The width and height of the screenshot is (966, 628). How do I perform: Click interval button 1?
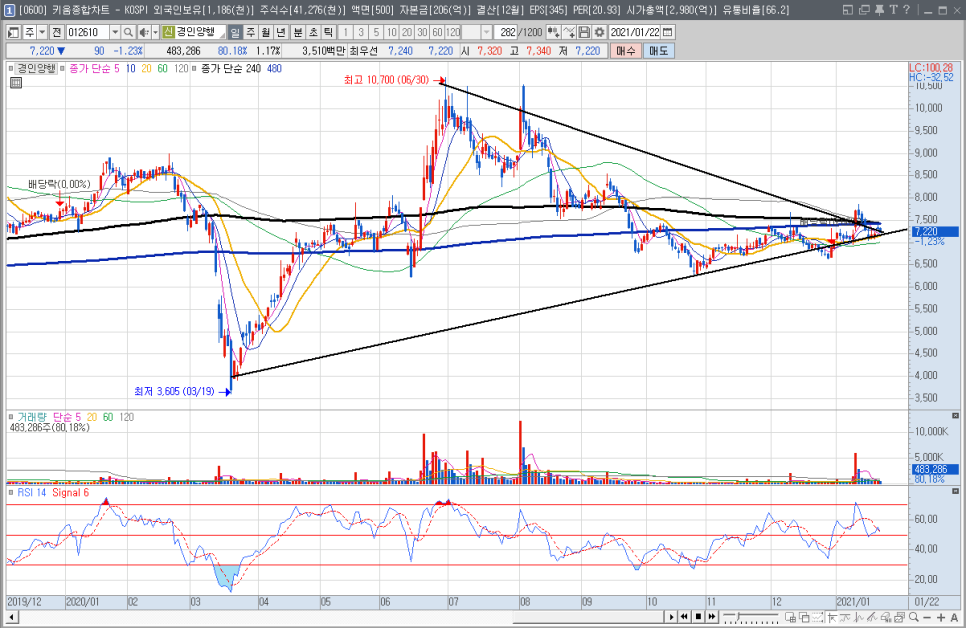click(x=345, y=32)
